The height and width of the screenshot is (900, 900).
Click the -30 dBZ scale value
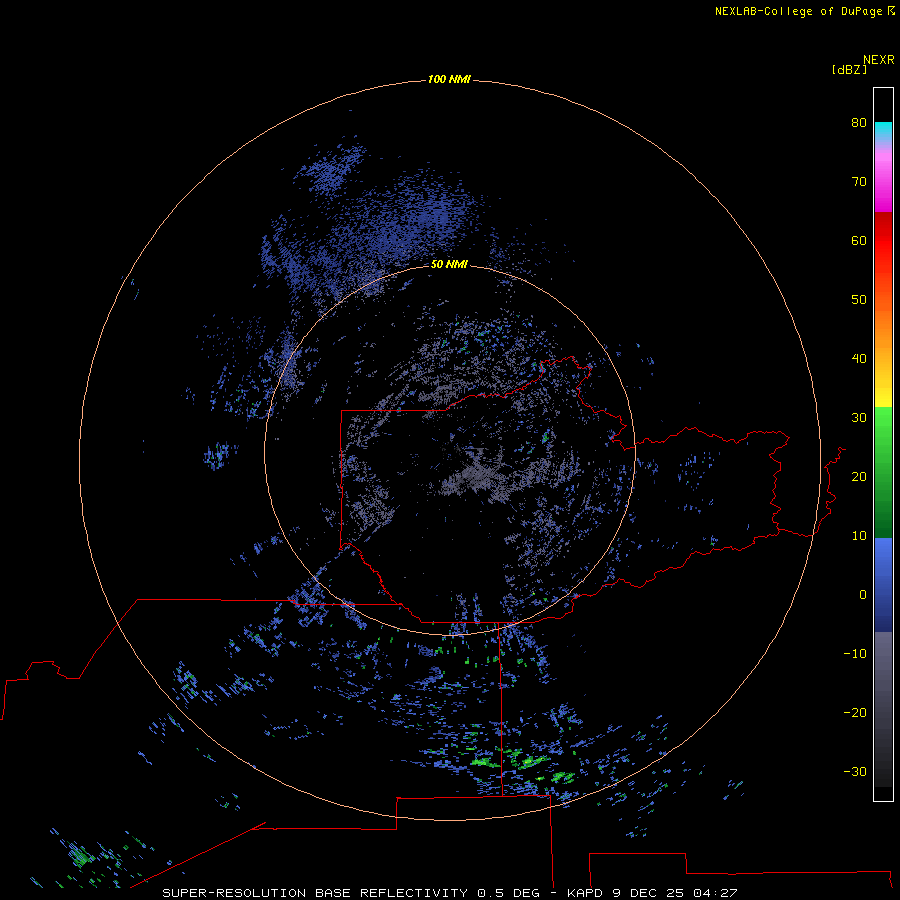coord(855,771)
